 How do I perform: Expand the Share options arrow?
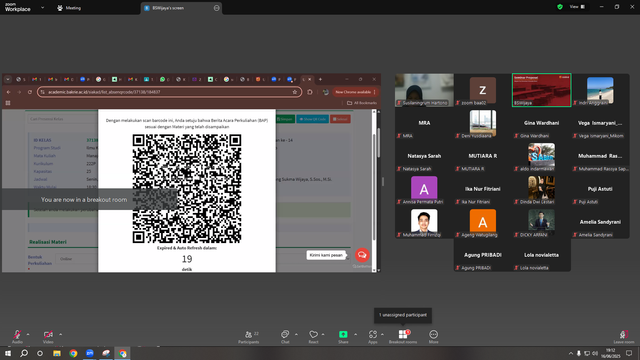pyautogui.click(x=355, y=335)
